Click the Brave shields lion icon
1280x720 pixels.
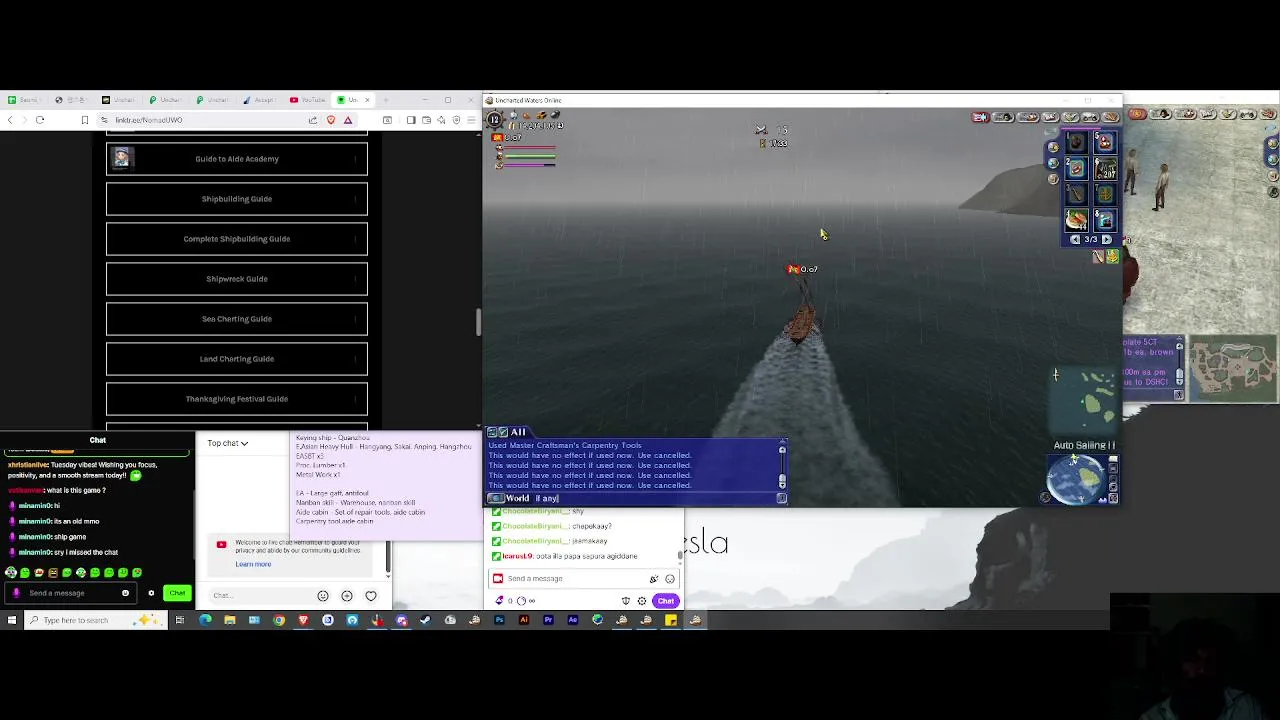331,120
